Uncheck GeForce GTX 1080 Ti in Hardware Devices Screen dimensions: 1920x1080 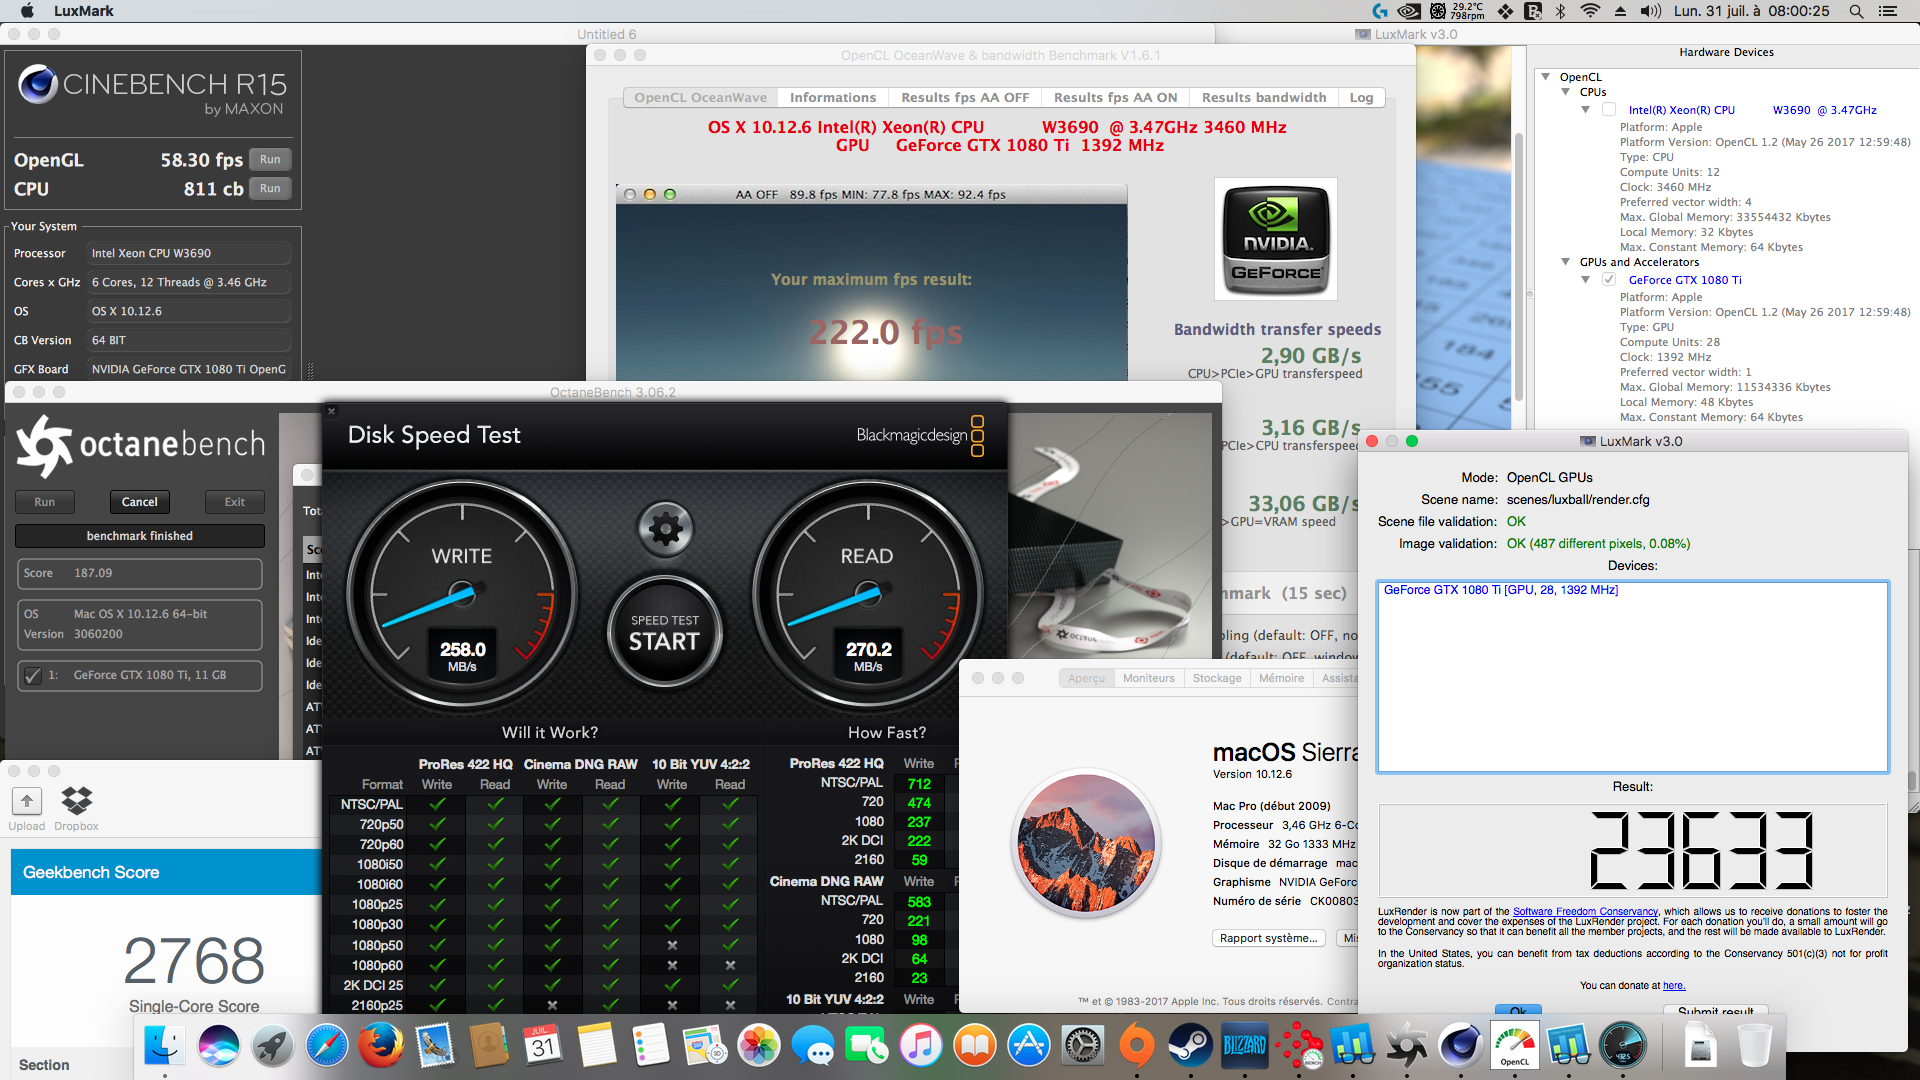(1609, 280)
